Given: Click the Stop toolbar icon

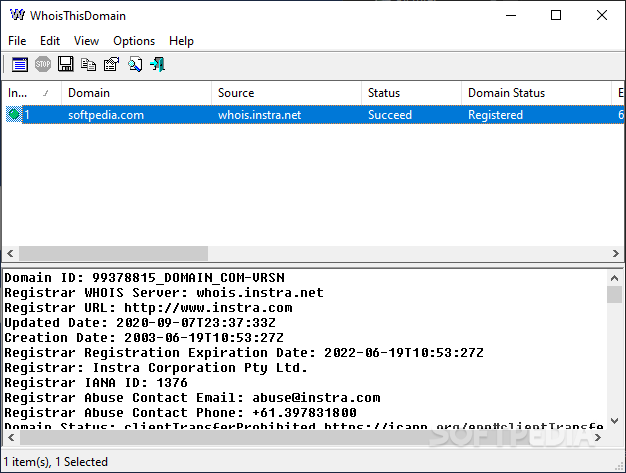Looking at the screenshot, I should (43, 64).
